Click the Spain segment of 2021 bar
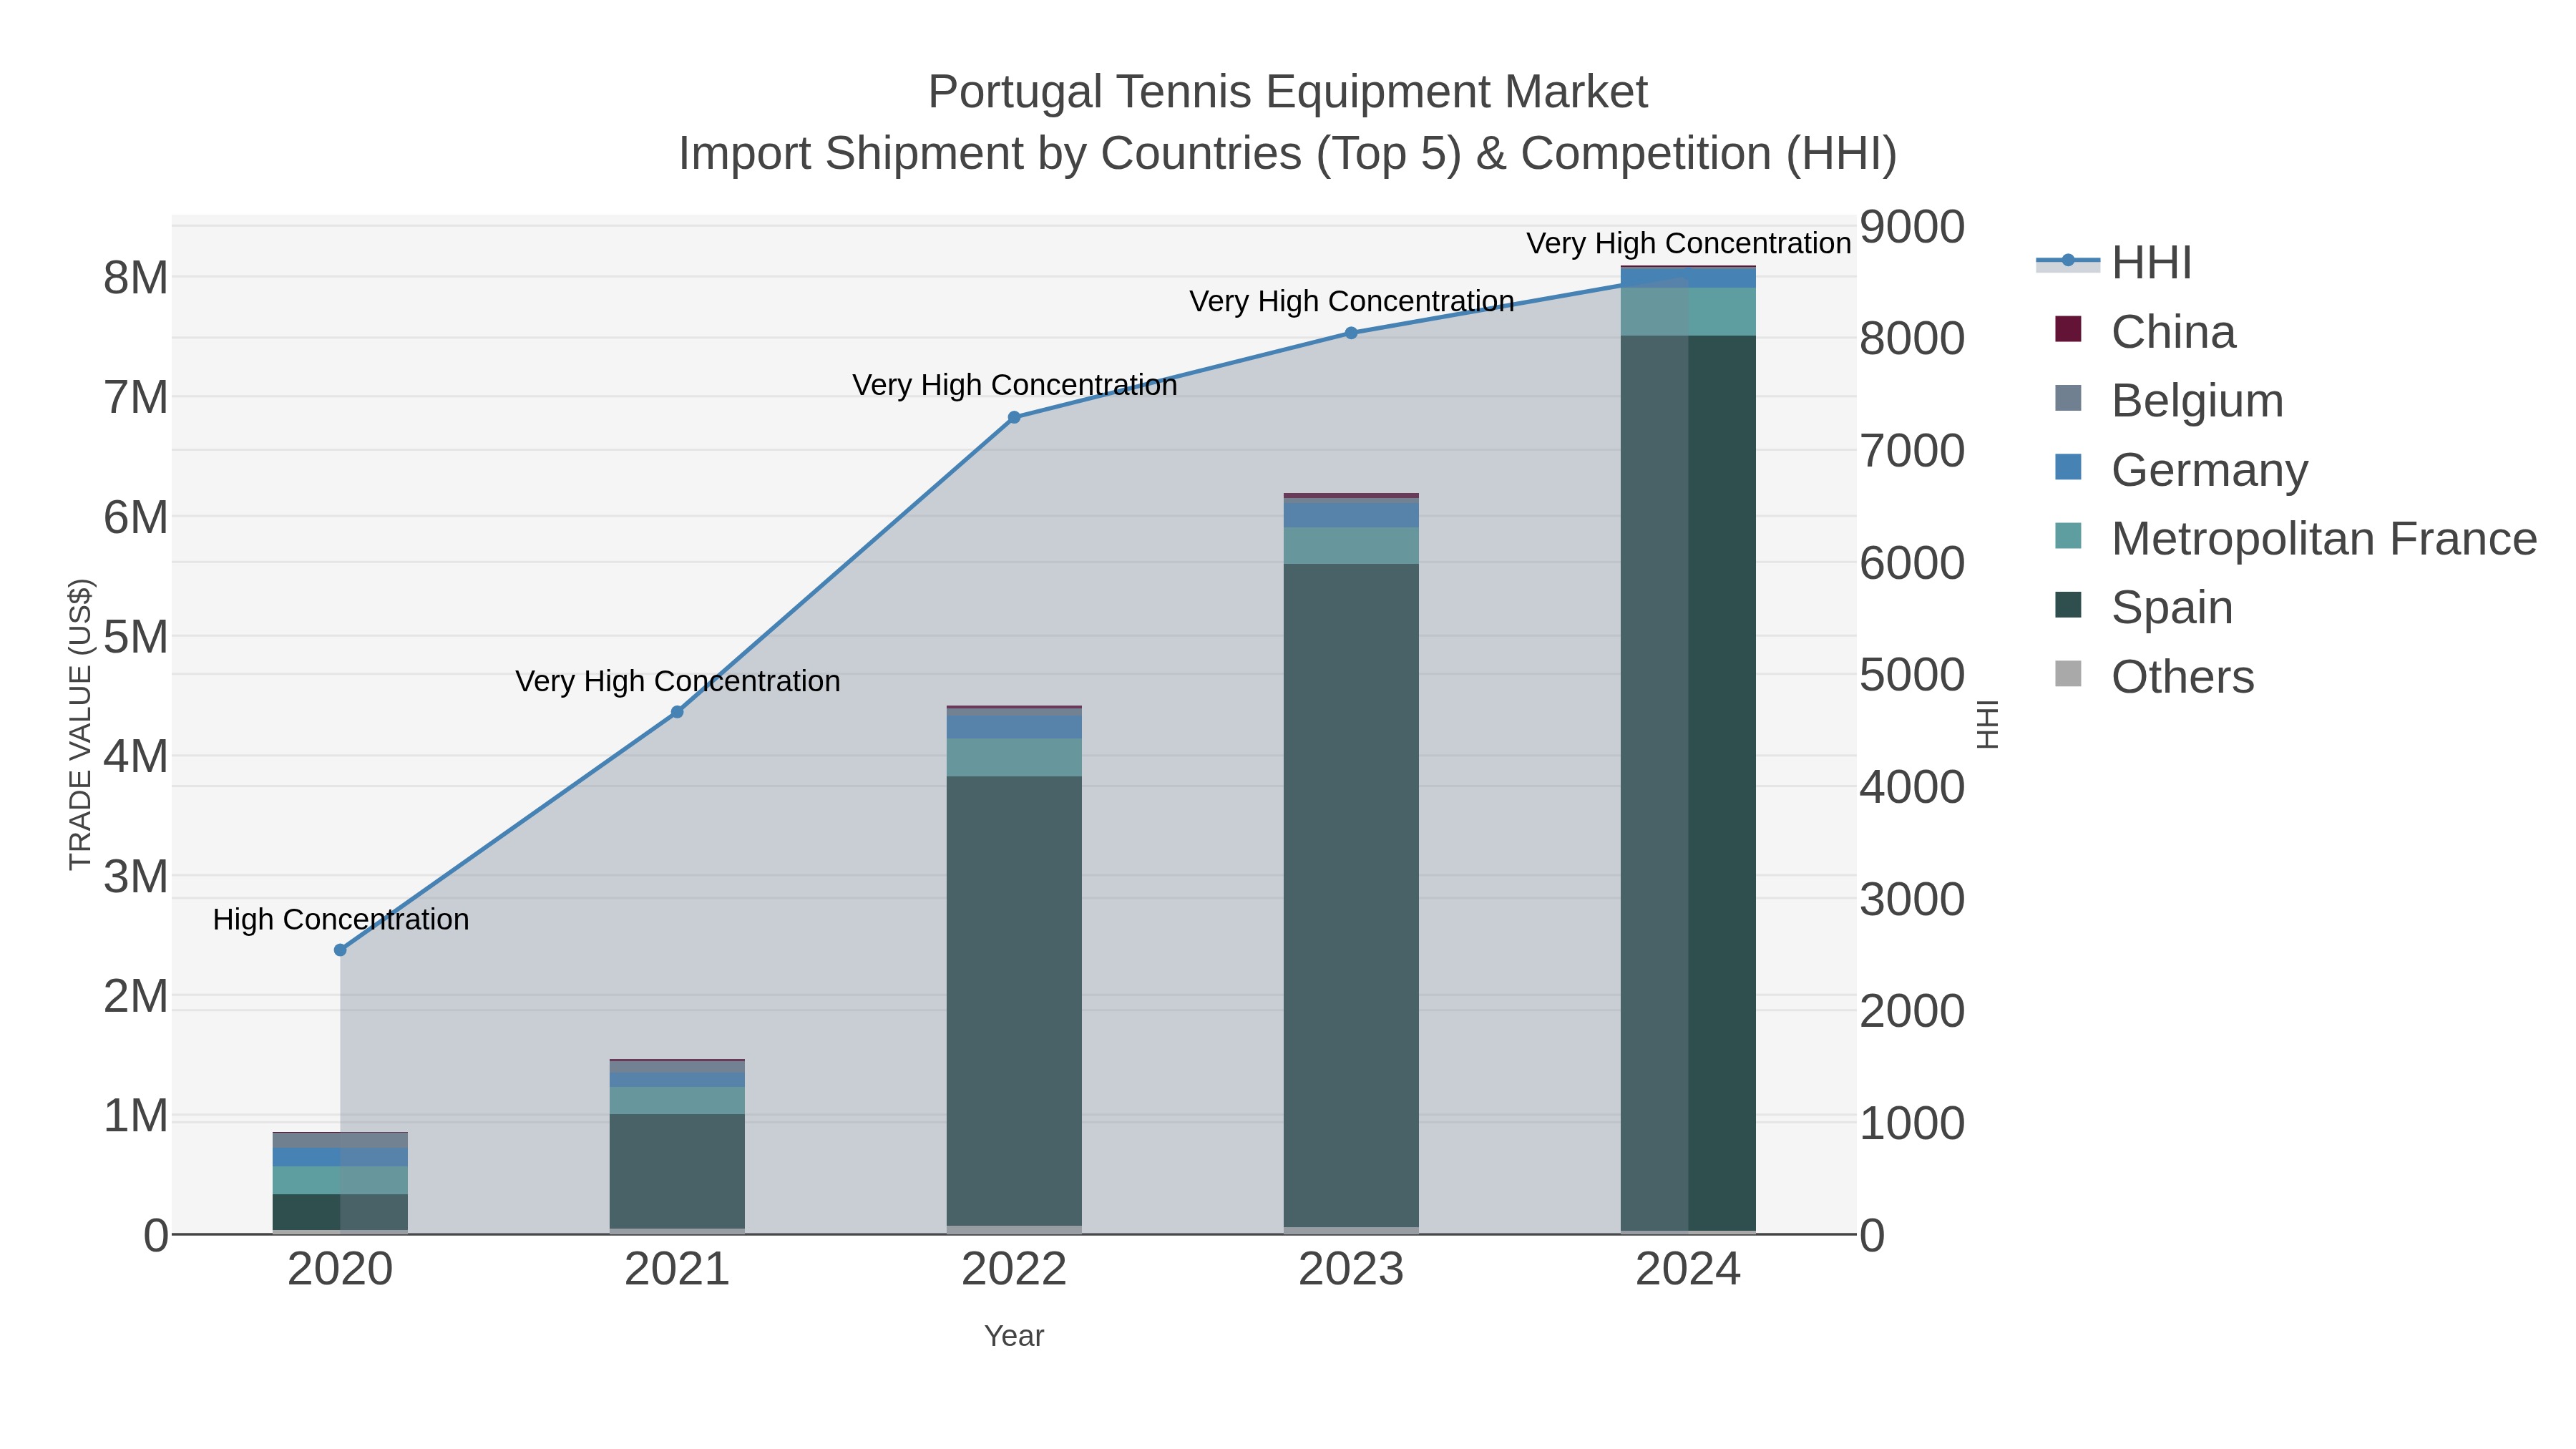The image size is (2576, 1449). (x=677, y=1171)
